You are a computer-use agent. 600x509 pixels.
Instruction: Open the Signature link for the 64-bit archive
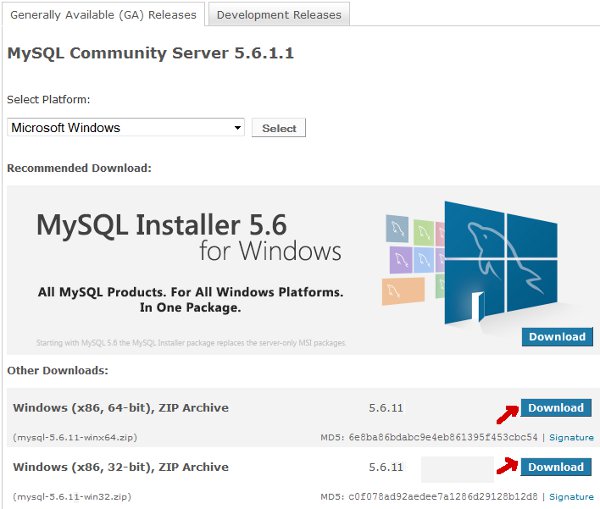click(x=571, y=438)
